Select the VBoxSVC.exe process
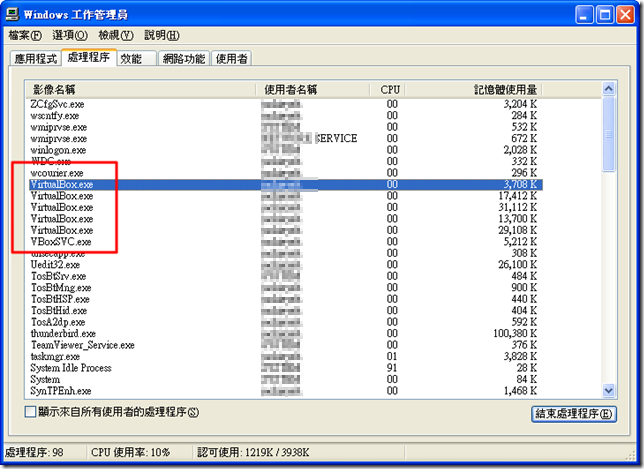The image size is (644, 469). click(284, 242)
